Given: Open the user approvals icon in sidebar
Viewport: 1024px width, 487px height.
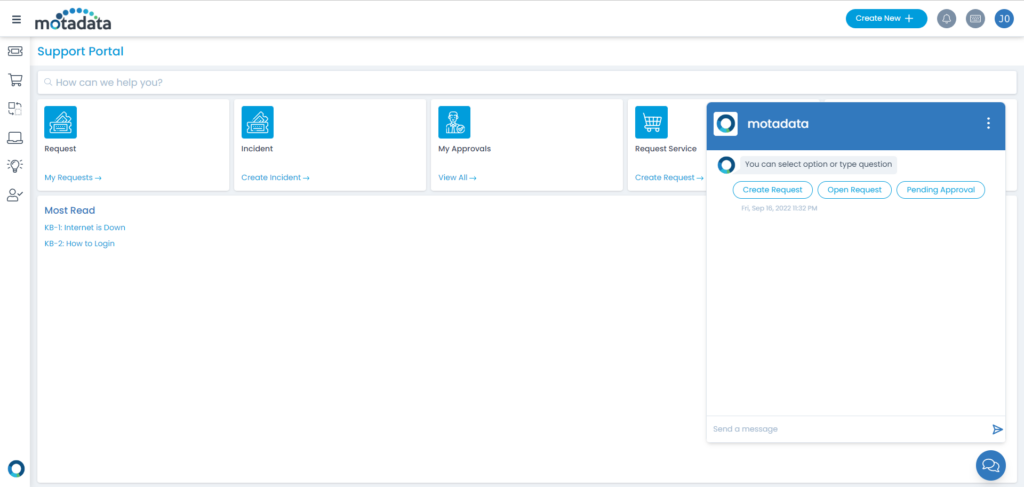Looking at the screenshot, I should click(x=15, y=195).
